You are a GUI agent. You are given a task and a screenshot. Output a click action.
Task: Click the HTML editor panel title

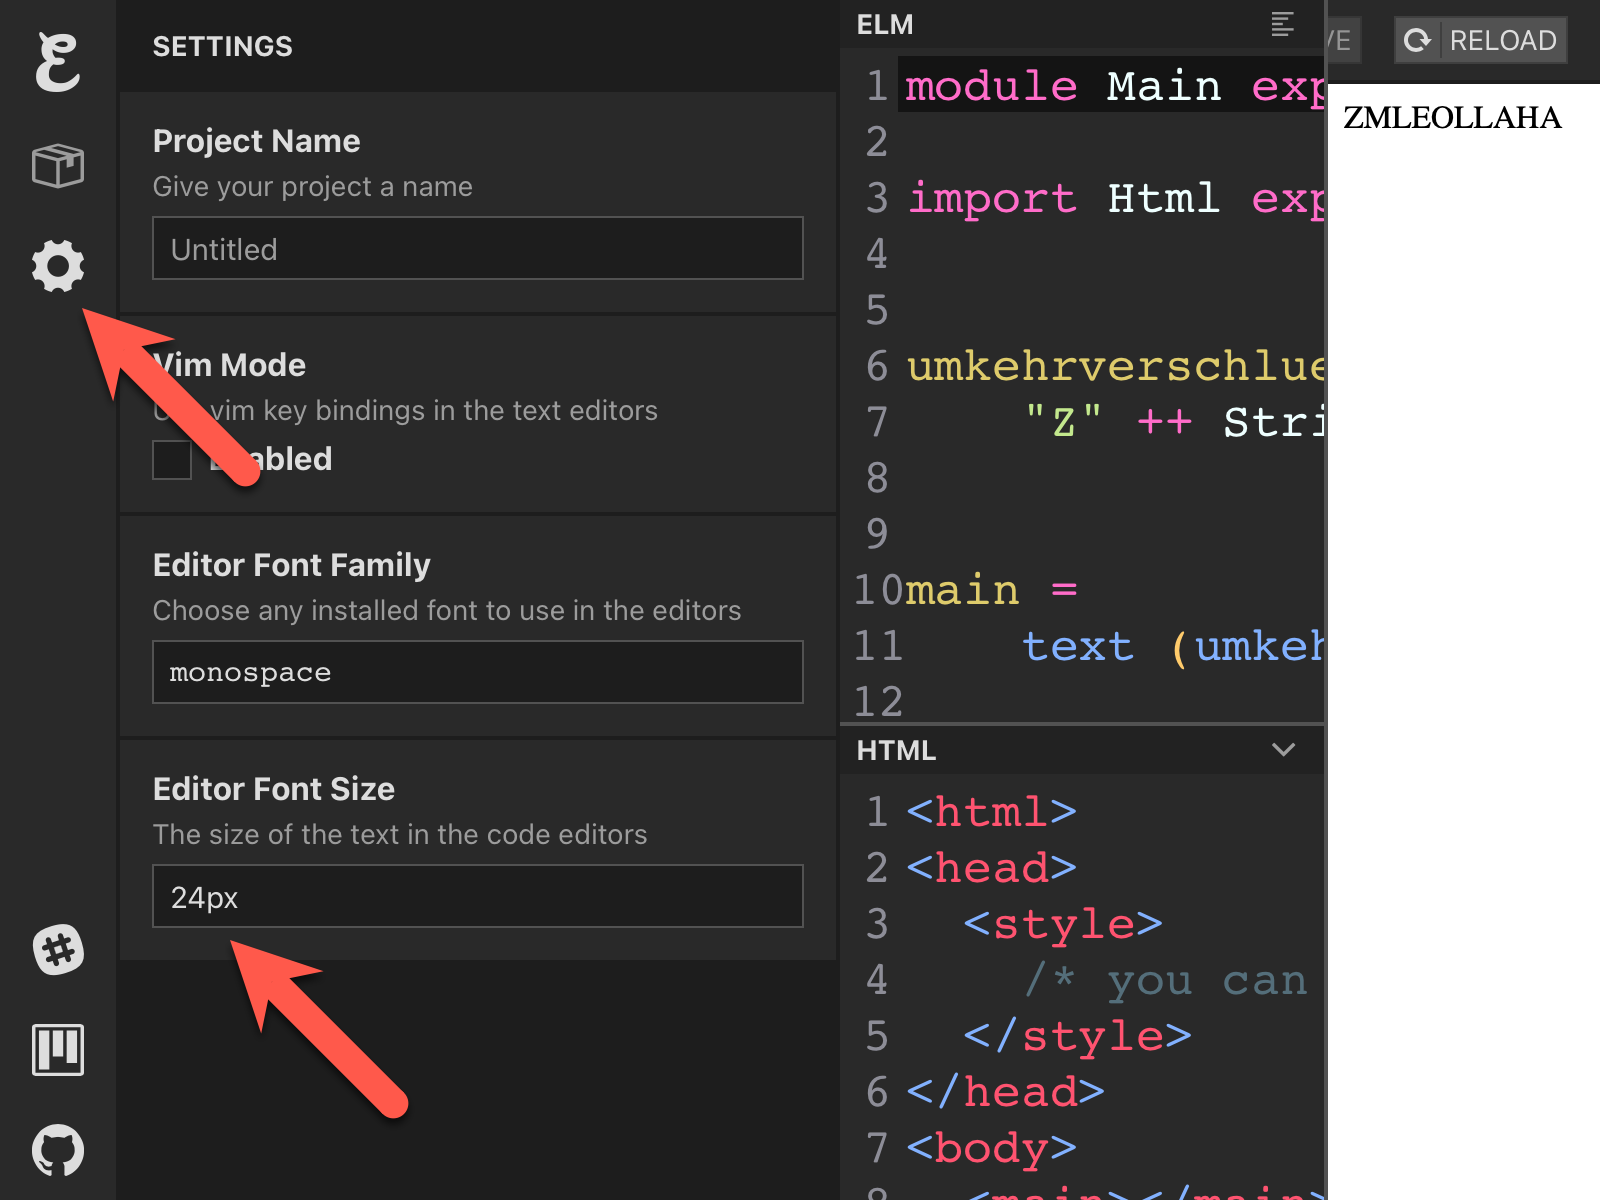coord(896,751)
